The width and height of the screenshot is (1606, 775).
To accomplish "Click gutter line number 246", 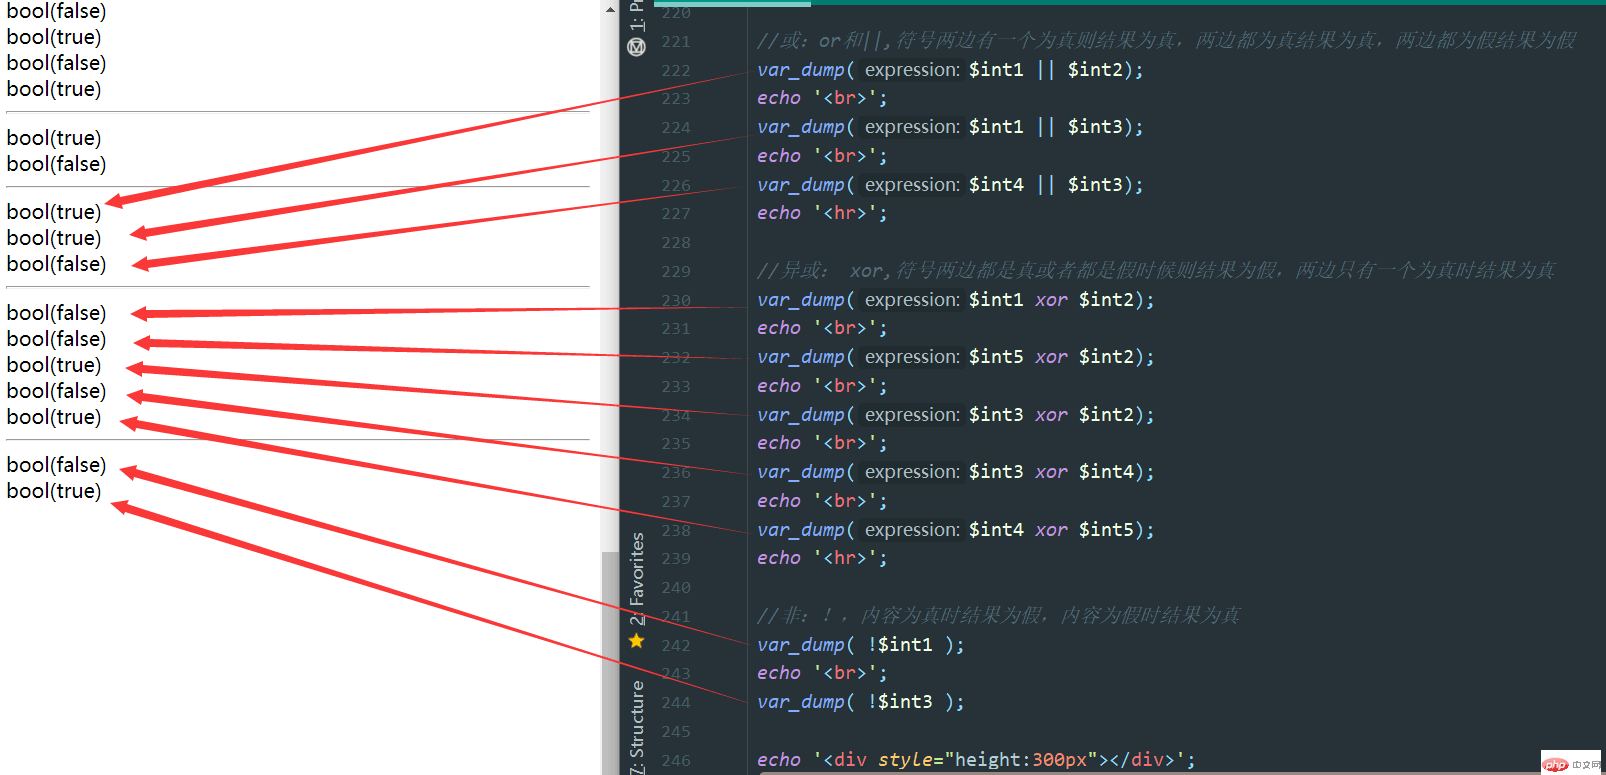I will 676,760.
